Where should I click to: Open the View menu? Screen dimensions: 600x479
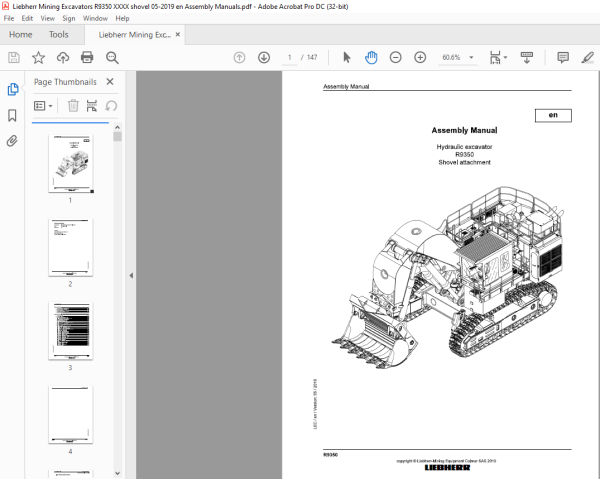[47, 18]
